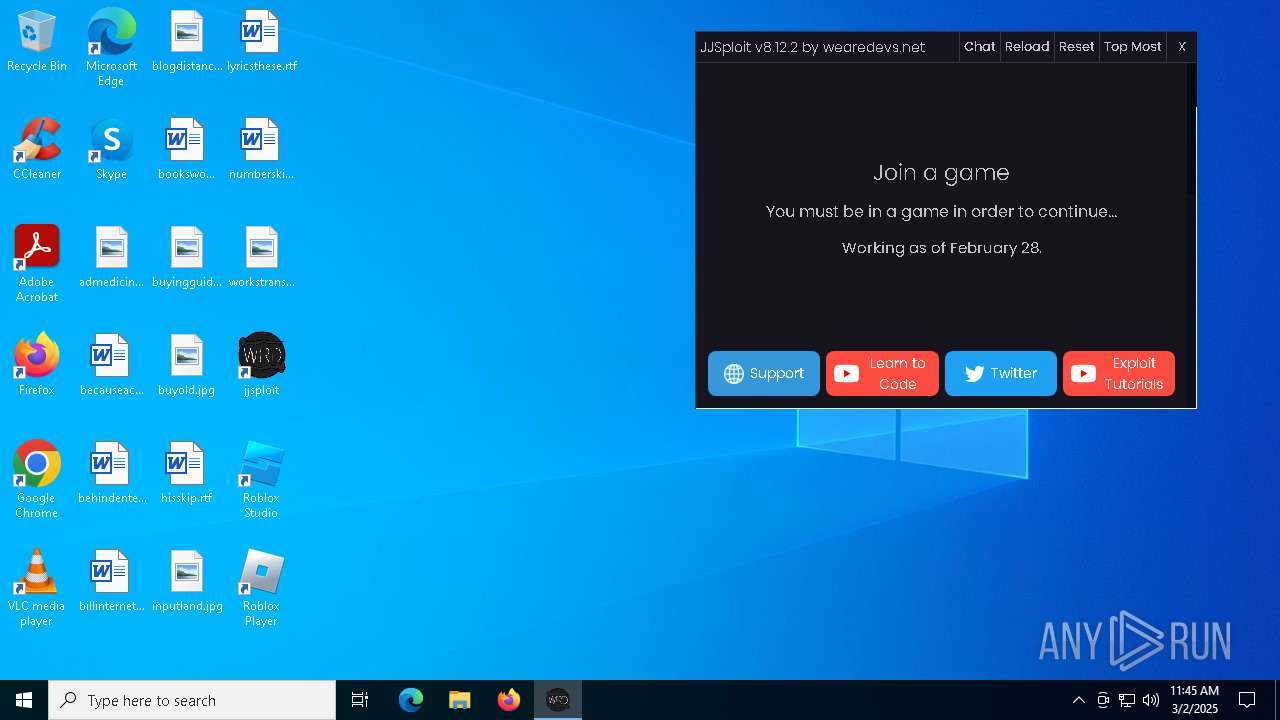Click the taskbar search box
1280x720 pixels.
(192, 700)
